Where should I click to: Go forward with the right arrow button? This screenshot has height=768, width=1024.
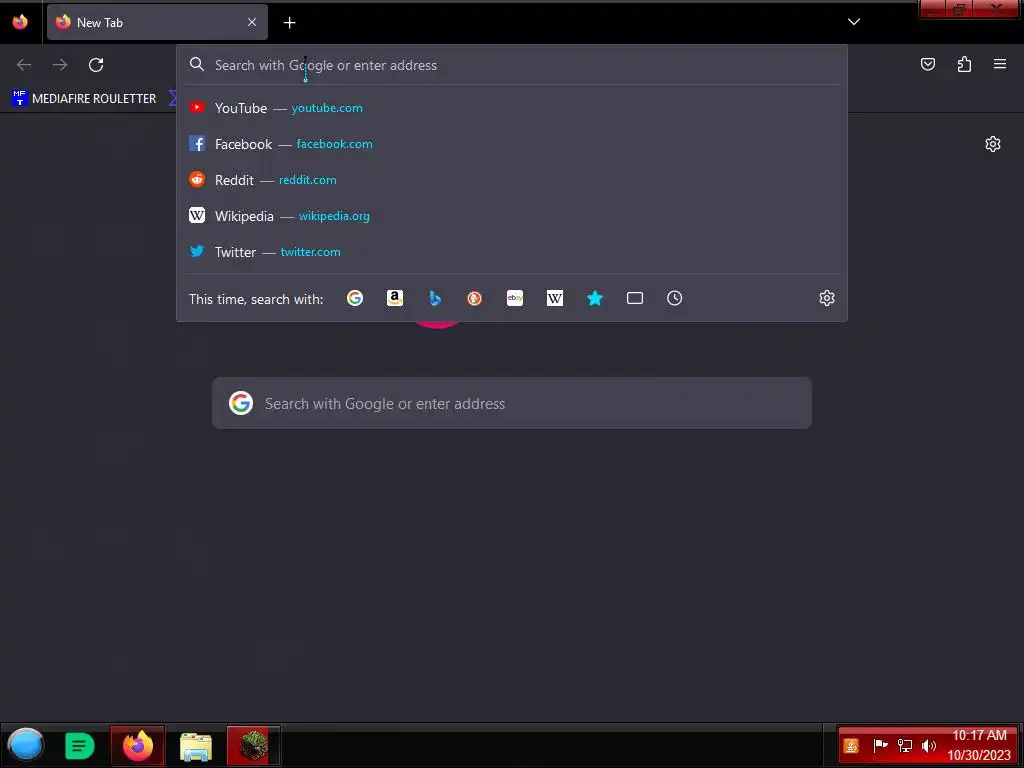coord(60,65)
